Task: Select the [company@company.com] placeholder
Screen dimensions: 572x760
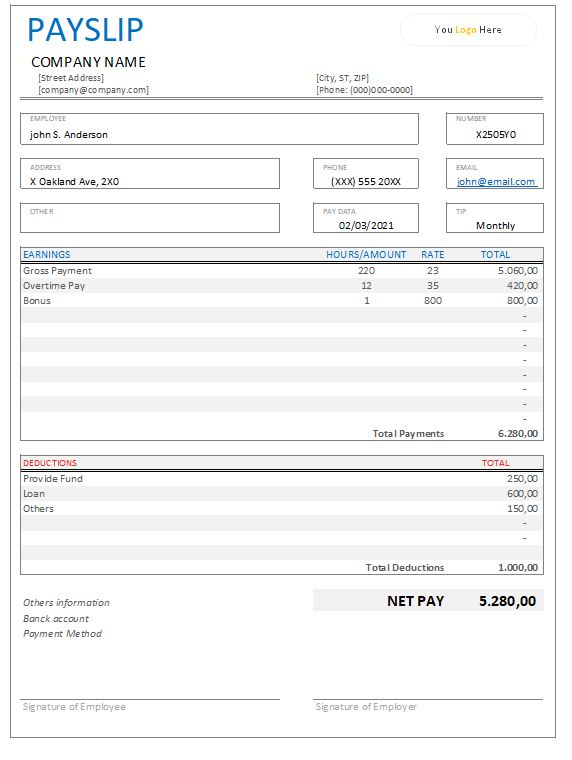Action: [x=94, y=90]
